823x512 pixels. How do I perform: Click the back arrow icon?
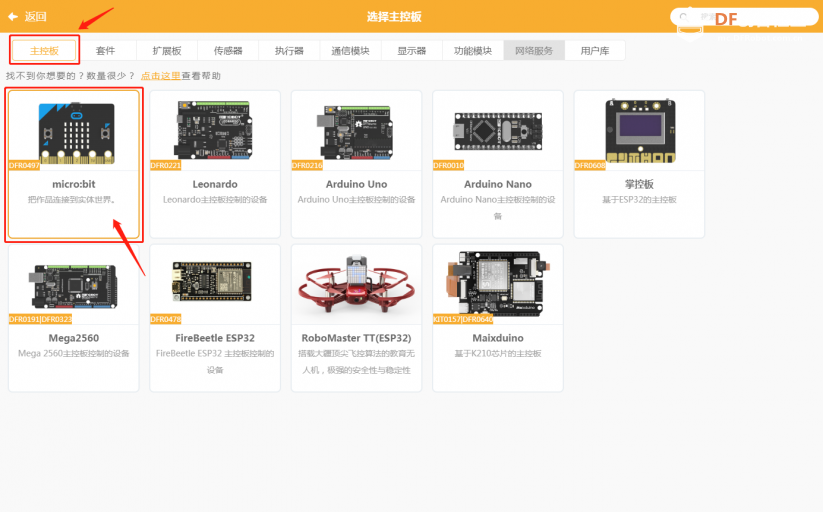pos(13,17)
